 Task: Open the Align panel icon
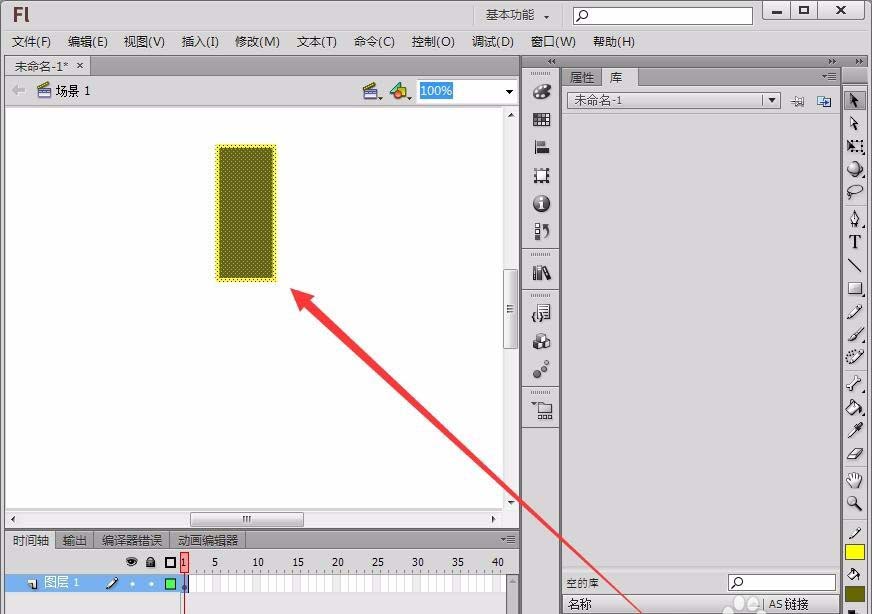[x=541, y=147]
